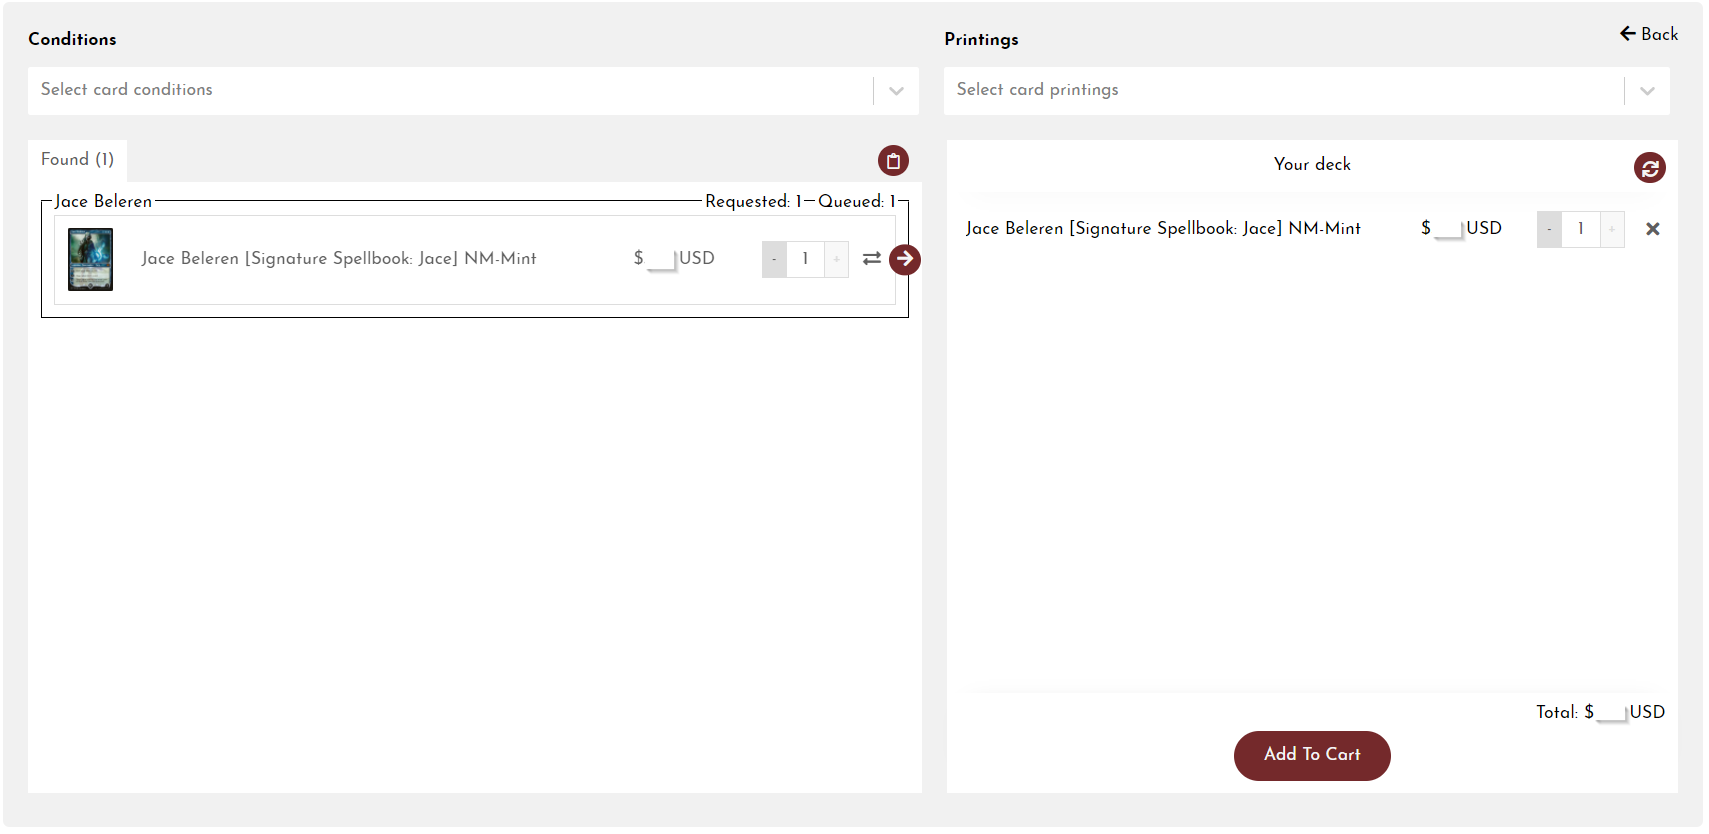The width and height of the screenshot is (1709, 834).
Task: Increase quantity in Your deck row
Action: click(1612, 229)
